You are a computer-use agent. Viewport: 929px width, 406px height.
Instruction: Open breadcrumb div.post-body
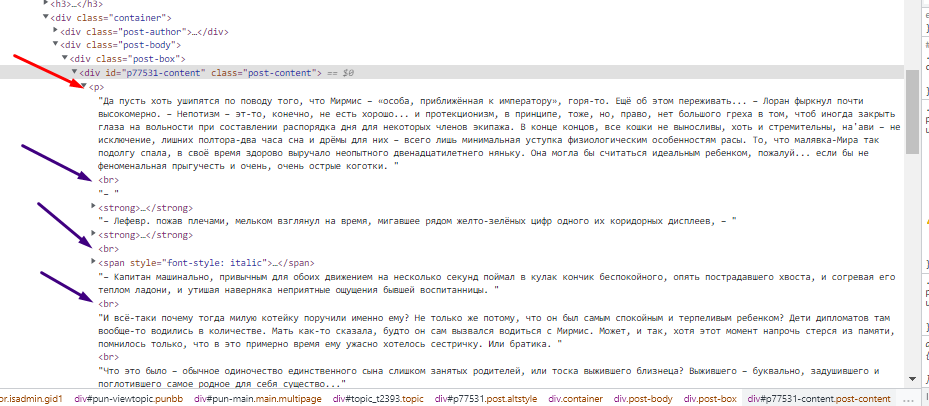[643, 399]
